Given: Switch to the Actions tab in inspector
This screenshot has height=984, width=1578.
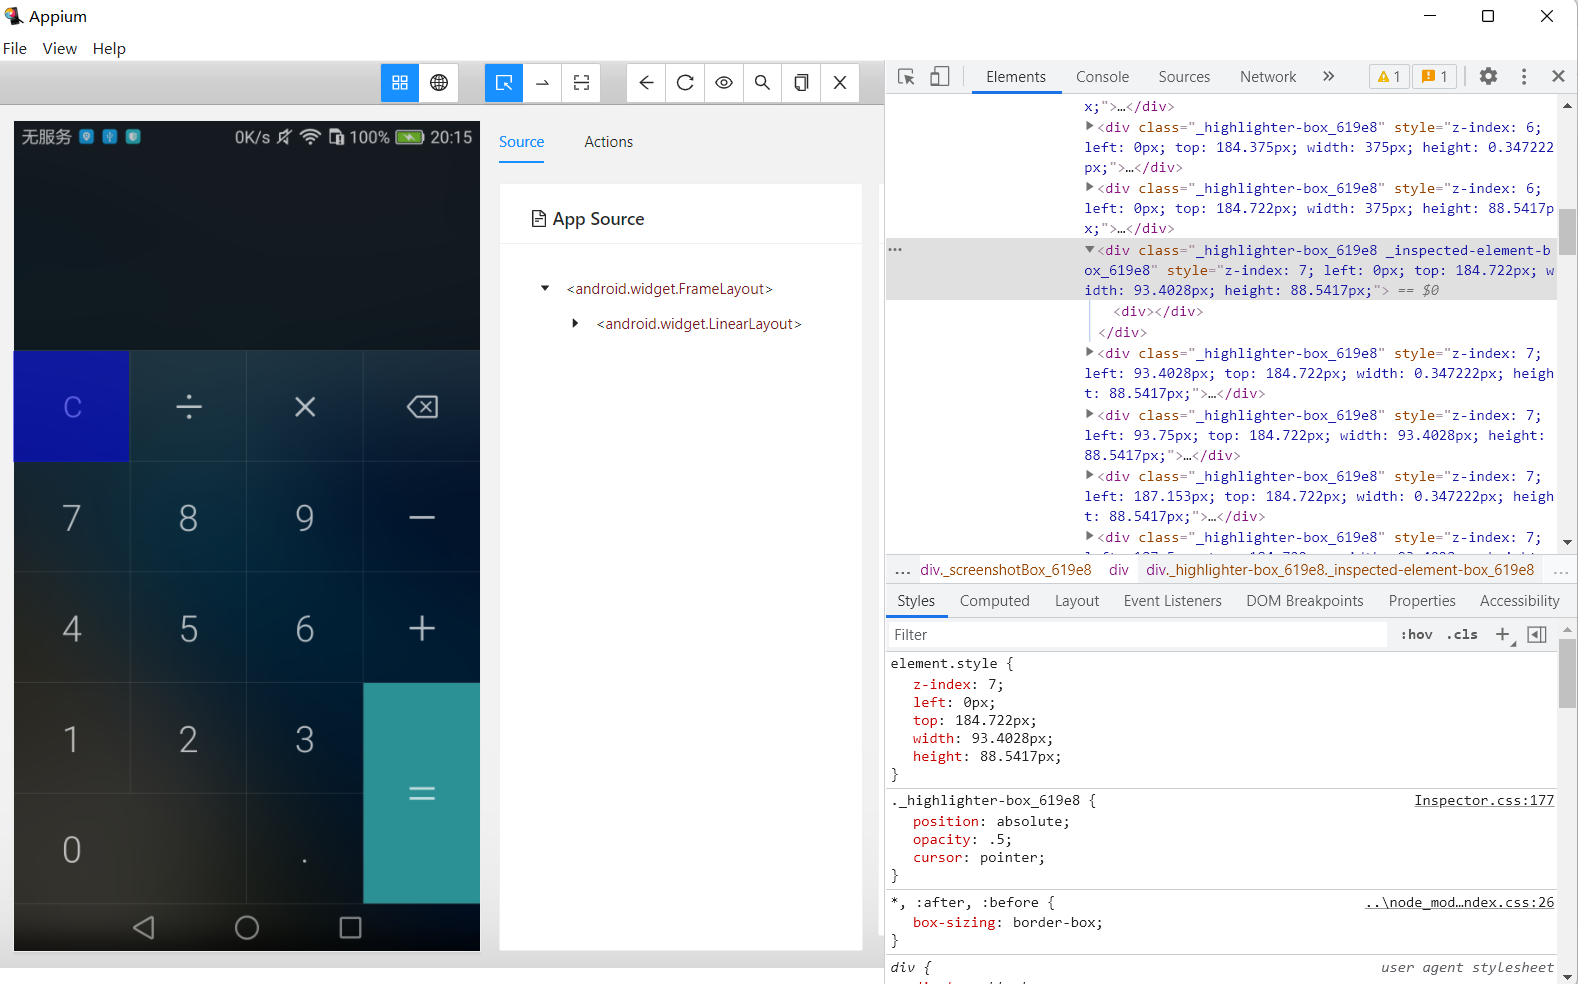Looking at the screenshot, I should pyautogui.click(x=609, y=142).
